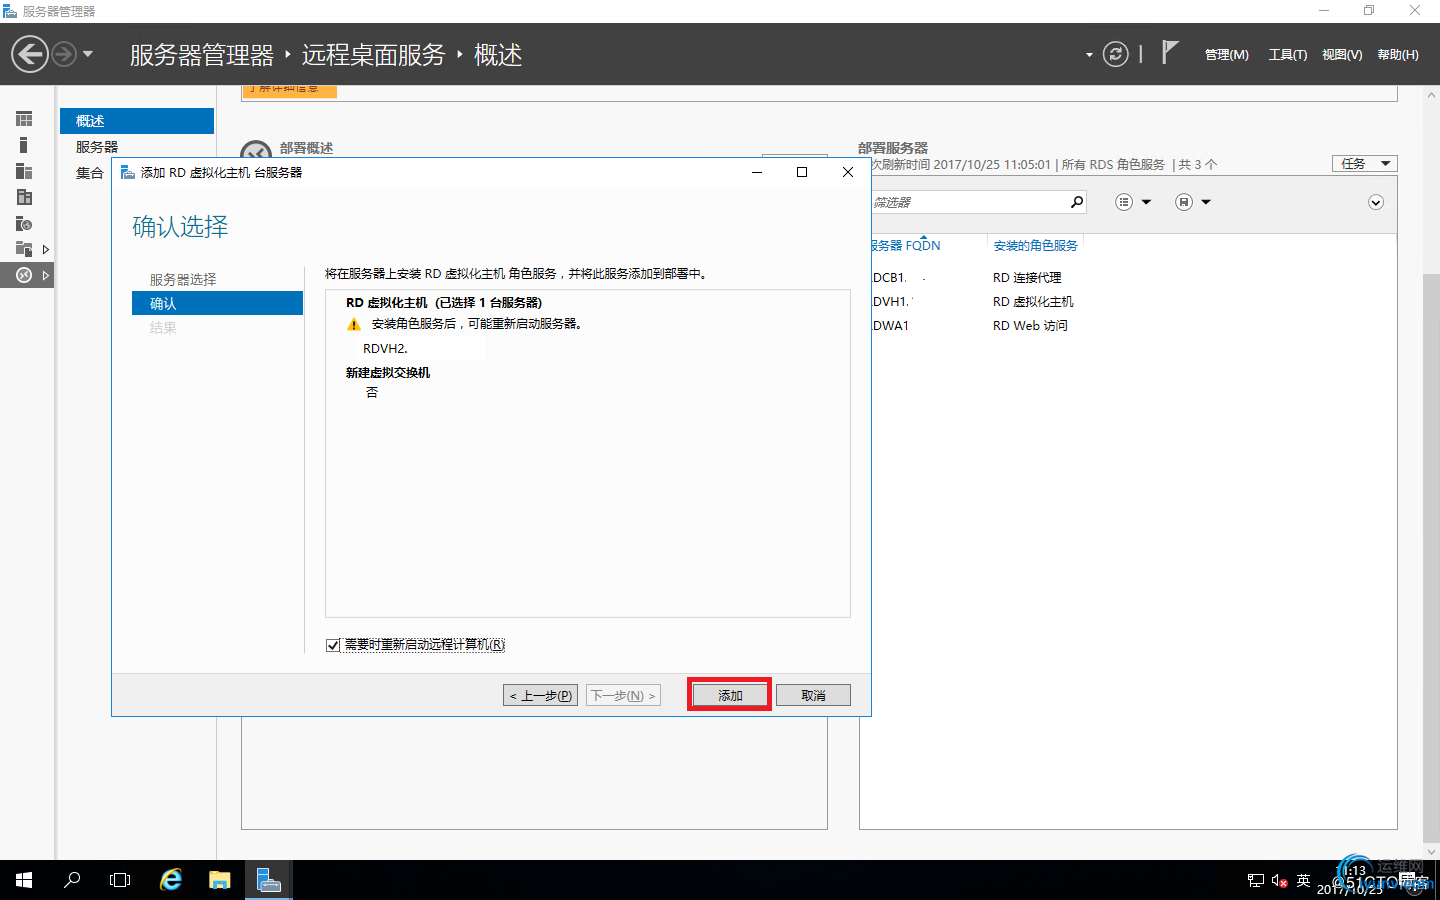Open the 管理(M) menu
Viewport: 1440px width, 900px height.
coord(1226,55)
